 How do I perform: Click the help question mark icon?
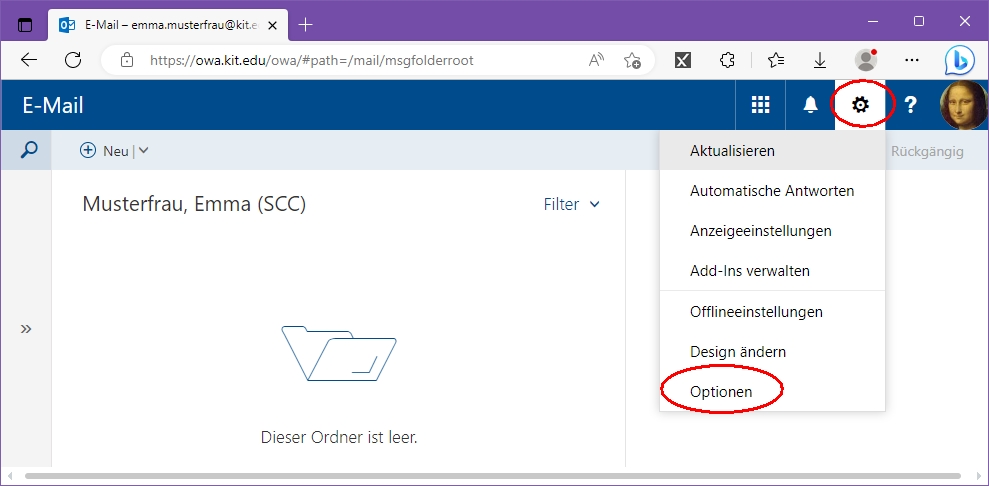[910, 105]
